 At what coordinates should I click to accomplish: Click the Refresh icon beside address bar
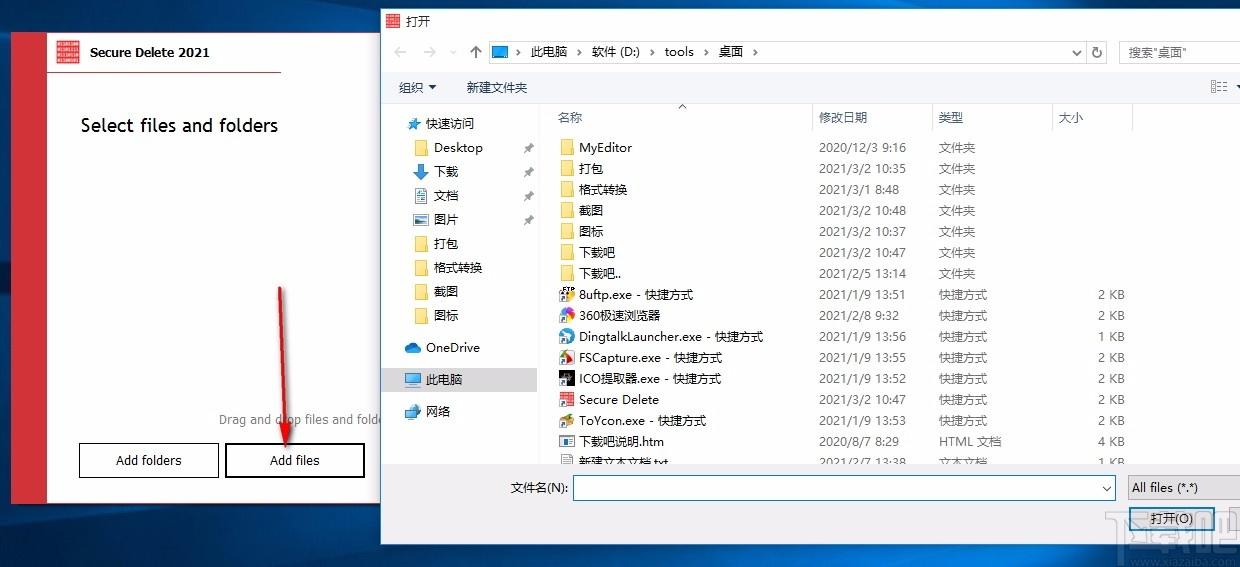point(1097,52)
